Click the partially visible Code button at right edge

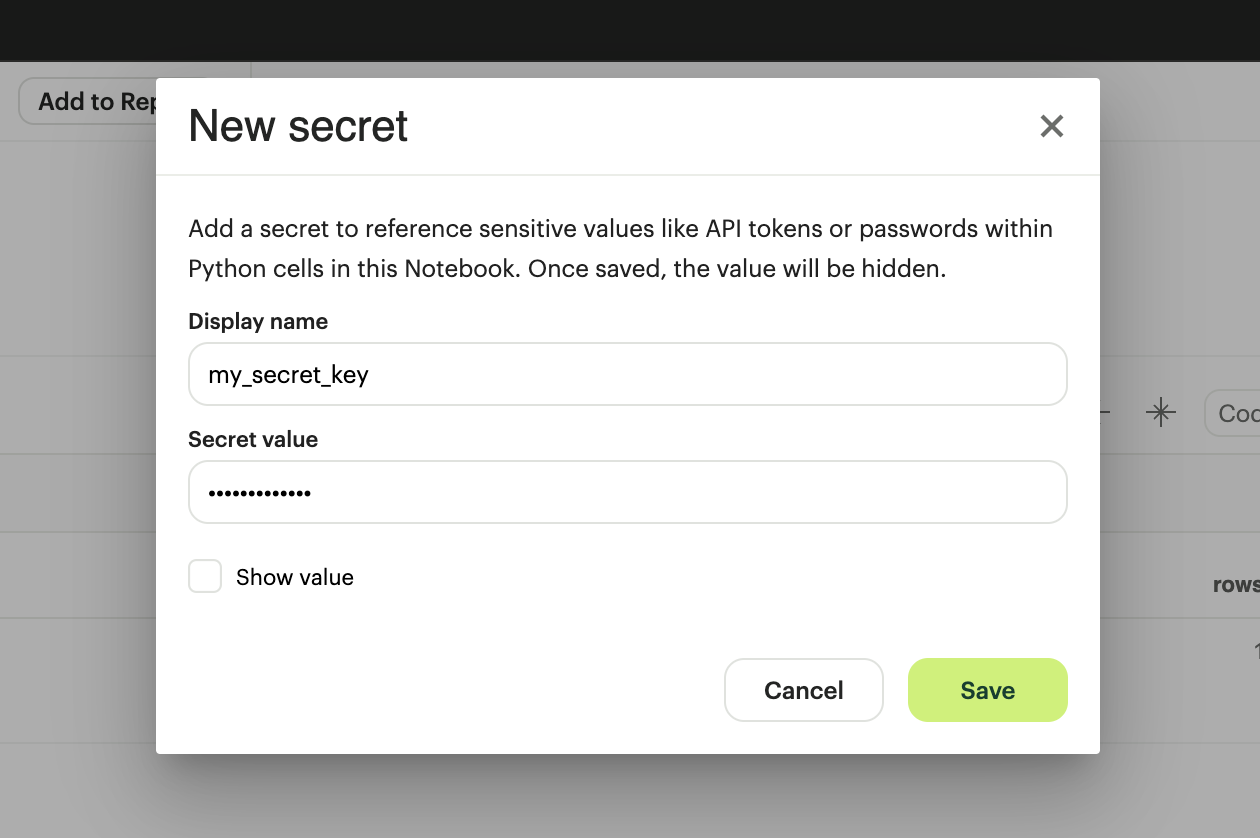(x=1236, y=413)
